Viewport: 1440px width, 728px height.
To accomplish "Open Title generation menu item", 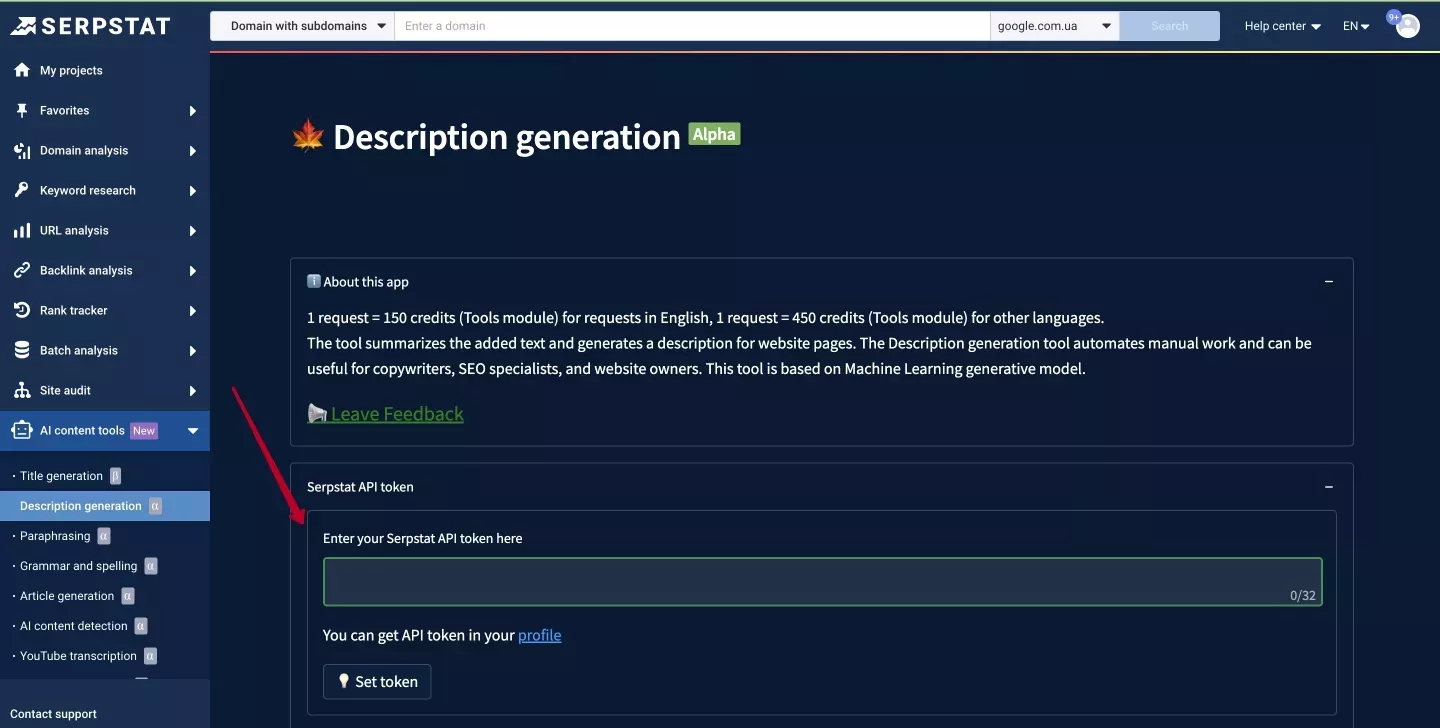I will (x=62, y=476).
